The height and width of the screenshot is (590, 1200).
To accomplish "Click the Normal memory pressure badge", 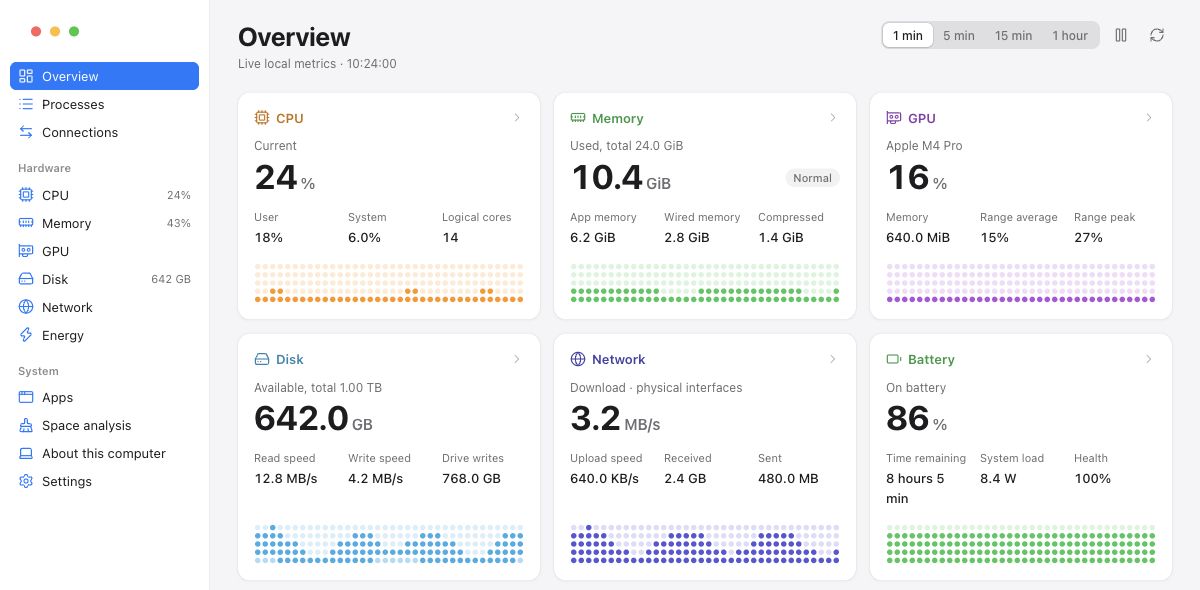I will tap(812, 178).
